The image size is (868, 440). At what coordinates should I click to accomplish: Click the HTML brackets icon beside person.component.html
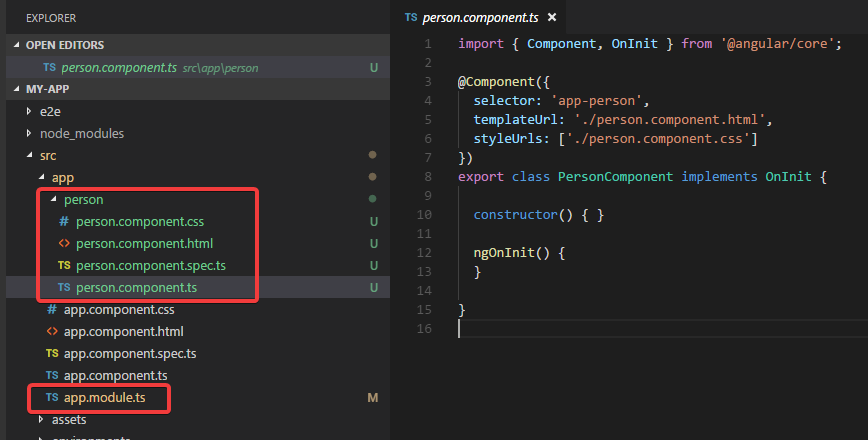64,243
